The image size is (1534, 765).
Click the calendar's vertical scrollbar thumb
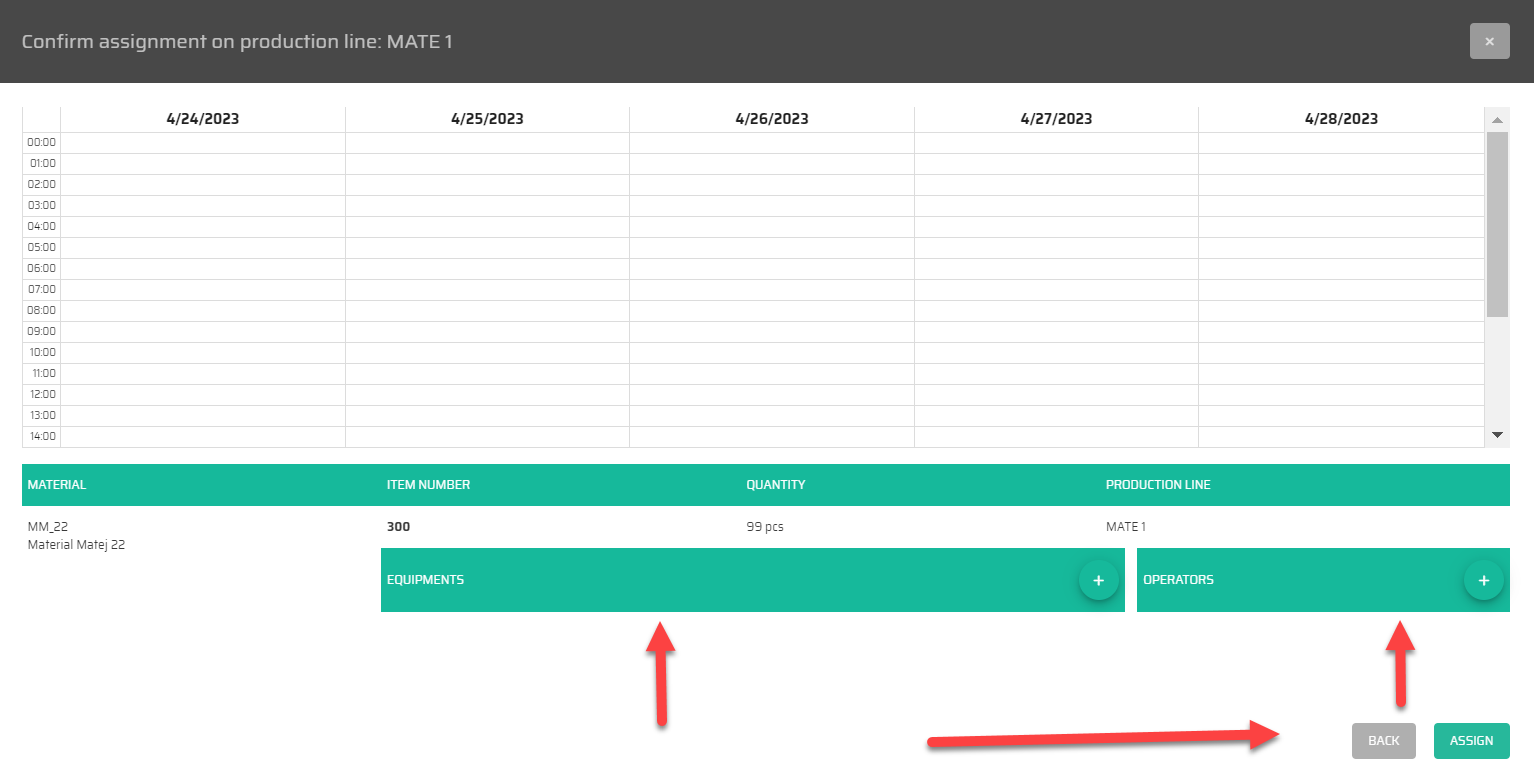pyautogui.click(x=1496, y=223)
